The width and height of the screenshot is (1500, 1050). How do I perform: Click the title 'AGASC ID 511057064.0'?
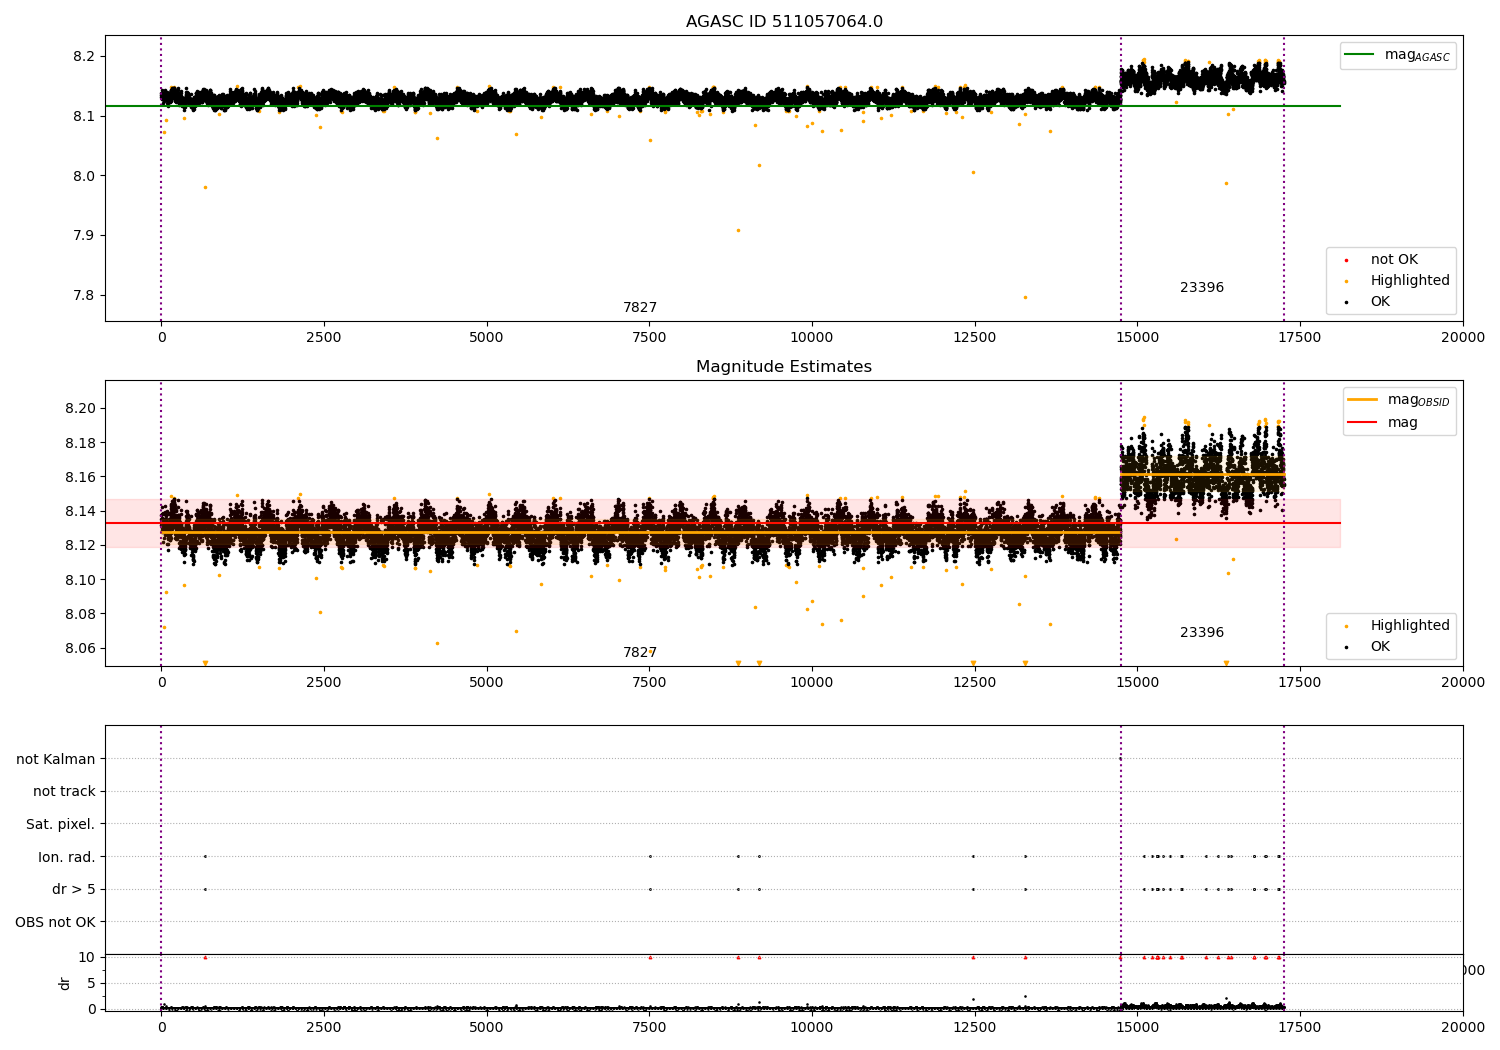point(784,22)
